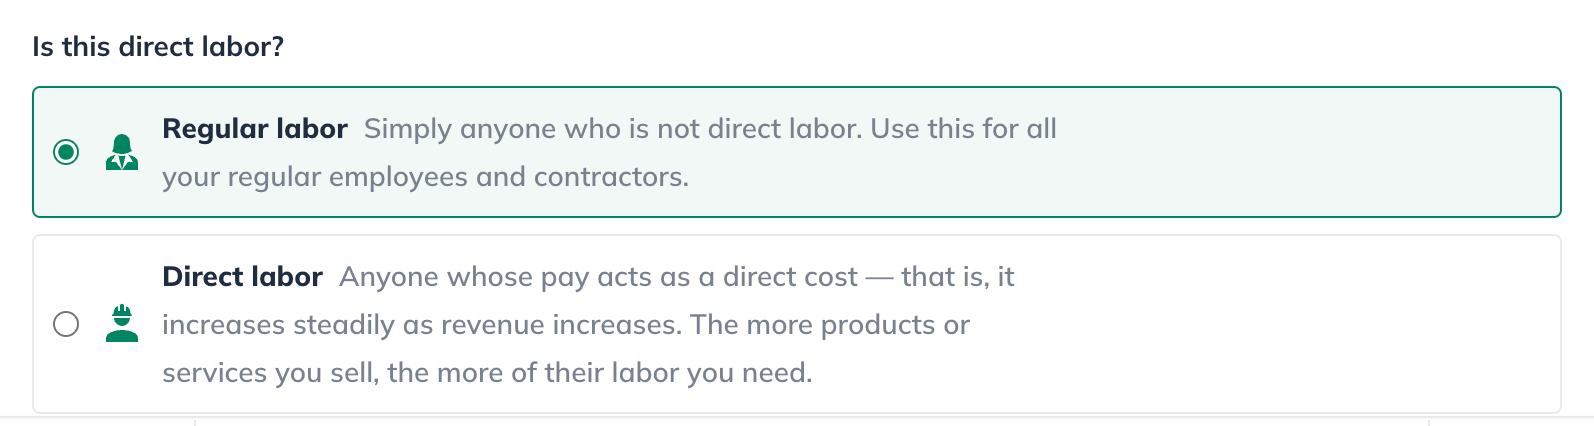The image size is (1594, 426).
Task: Click empty space inside Direct labor card
Action: [1300, 324]
